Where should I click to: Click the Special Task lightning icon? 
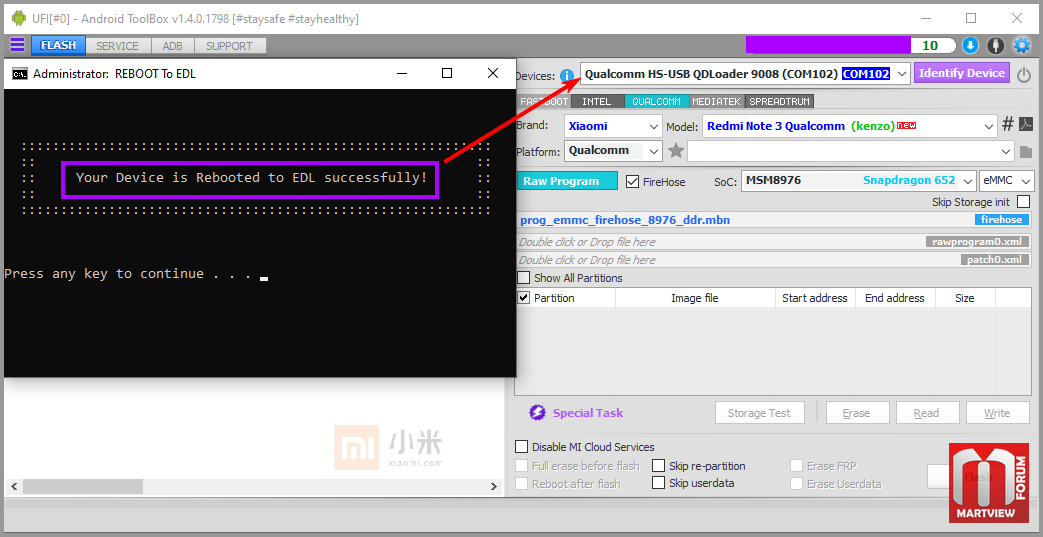click(537, 413)
